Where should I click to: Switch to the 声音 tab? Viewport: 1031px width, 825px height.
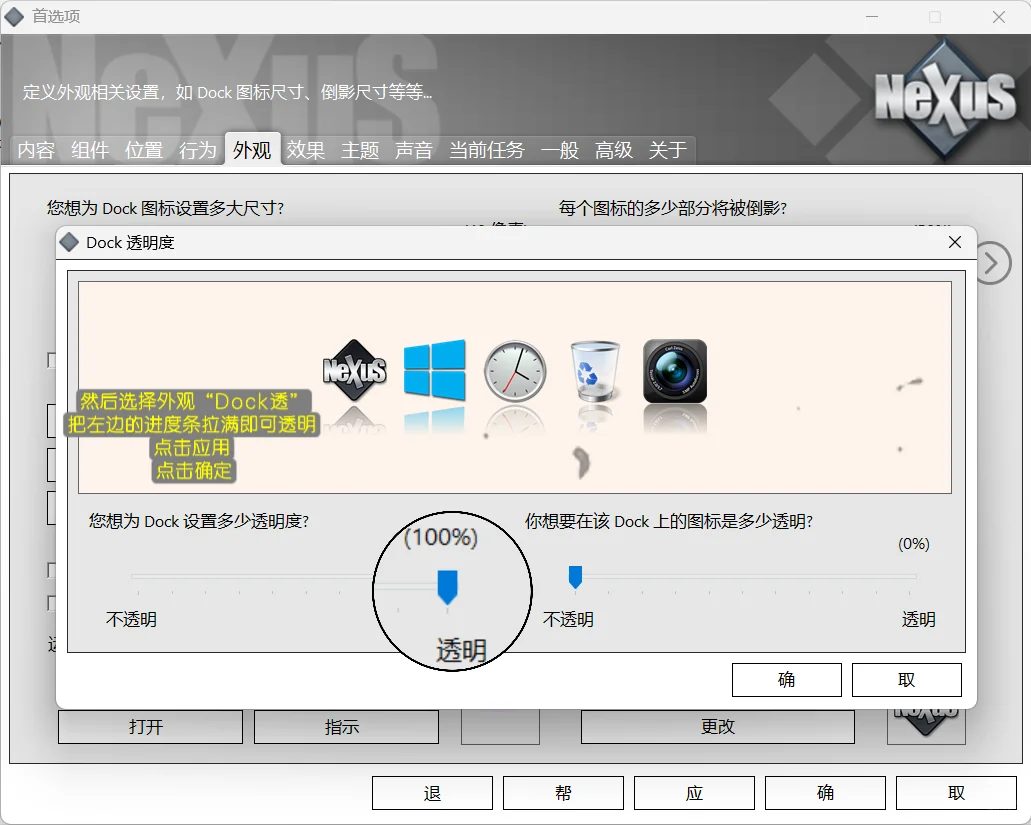pyautogui.click(x=414, y=150)
